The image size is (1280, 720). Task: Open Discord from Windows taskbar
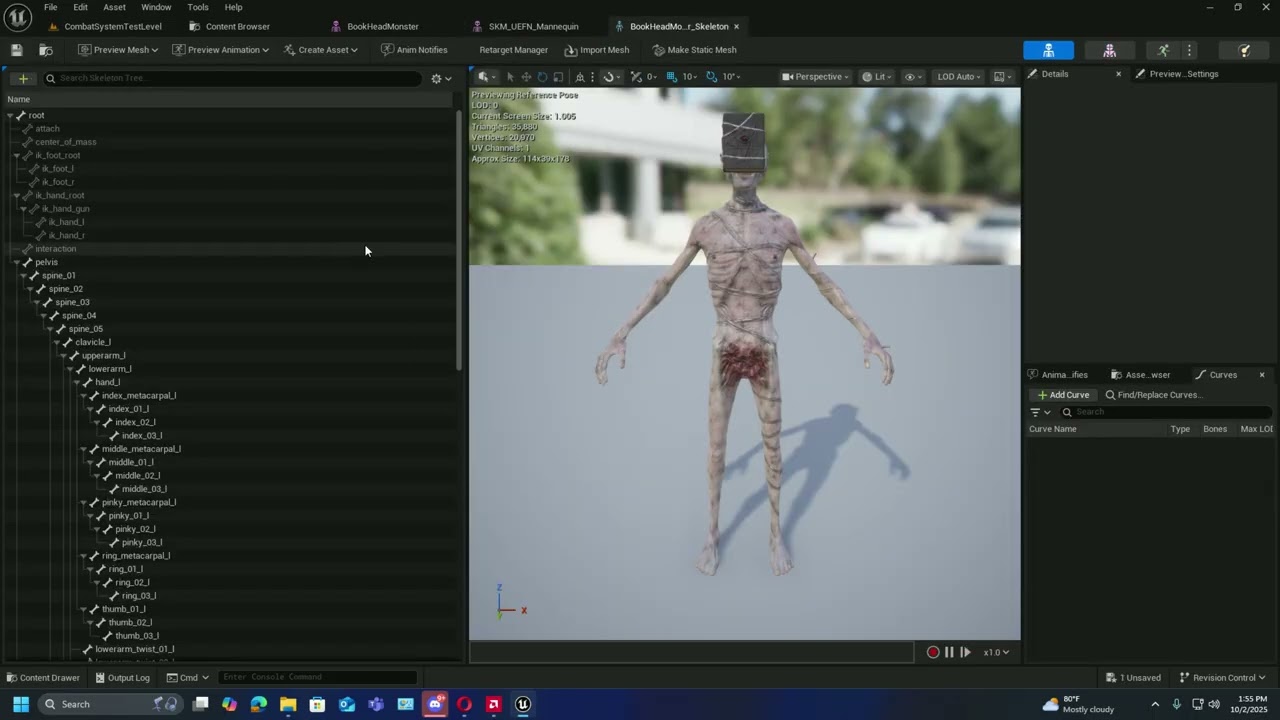point(435,704)
